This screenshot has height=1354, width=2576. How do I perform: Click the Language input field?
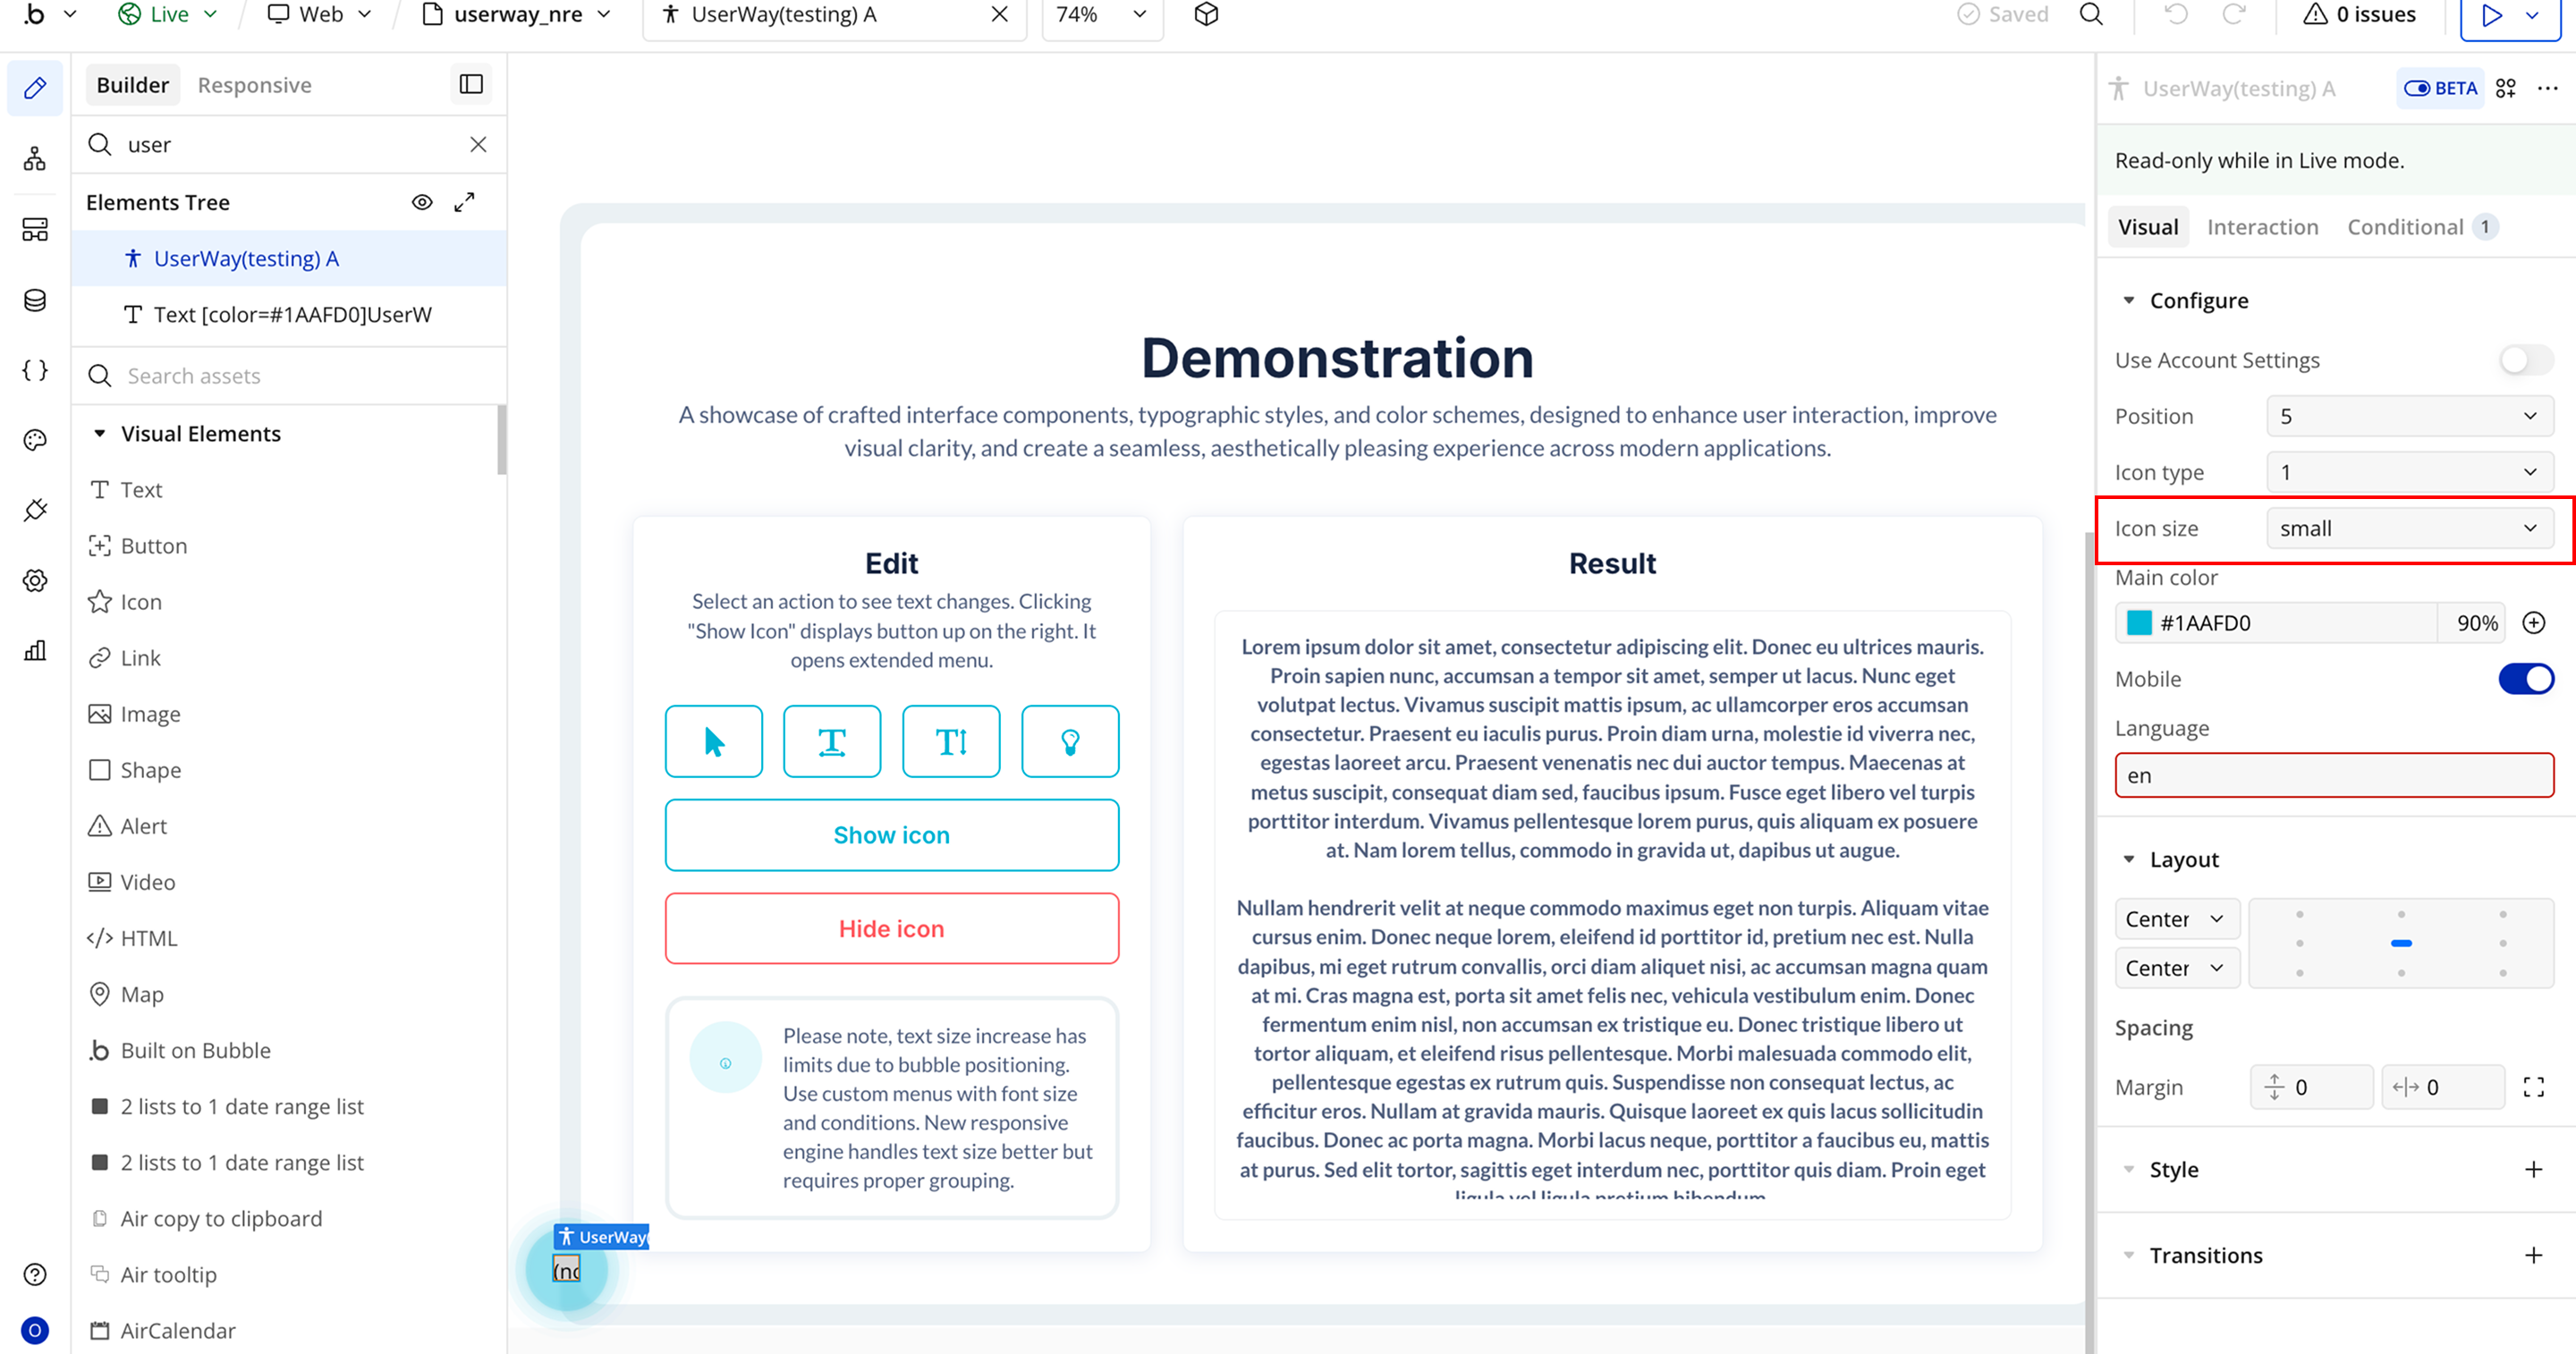coord(2333,776)
